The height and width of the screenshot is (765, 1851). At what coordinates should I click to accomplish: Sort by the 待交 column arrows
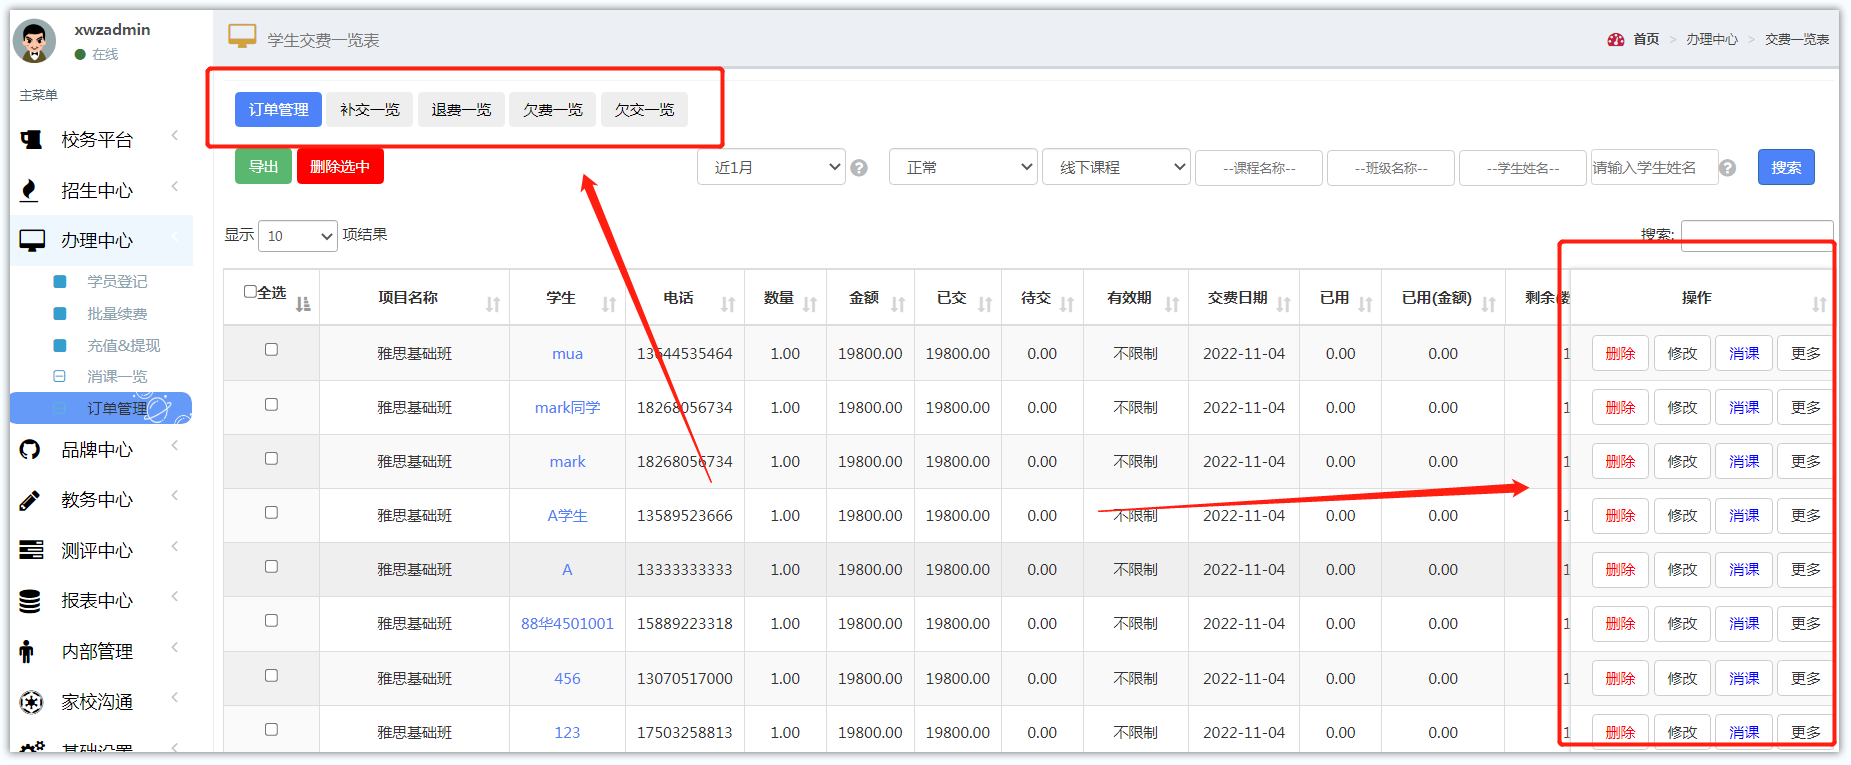tap(1067, 304)
